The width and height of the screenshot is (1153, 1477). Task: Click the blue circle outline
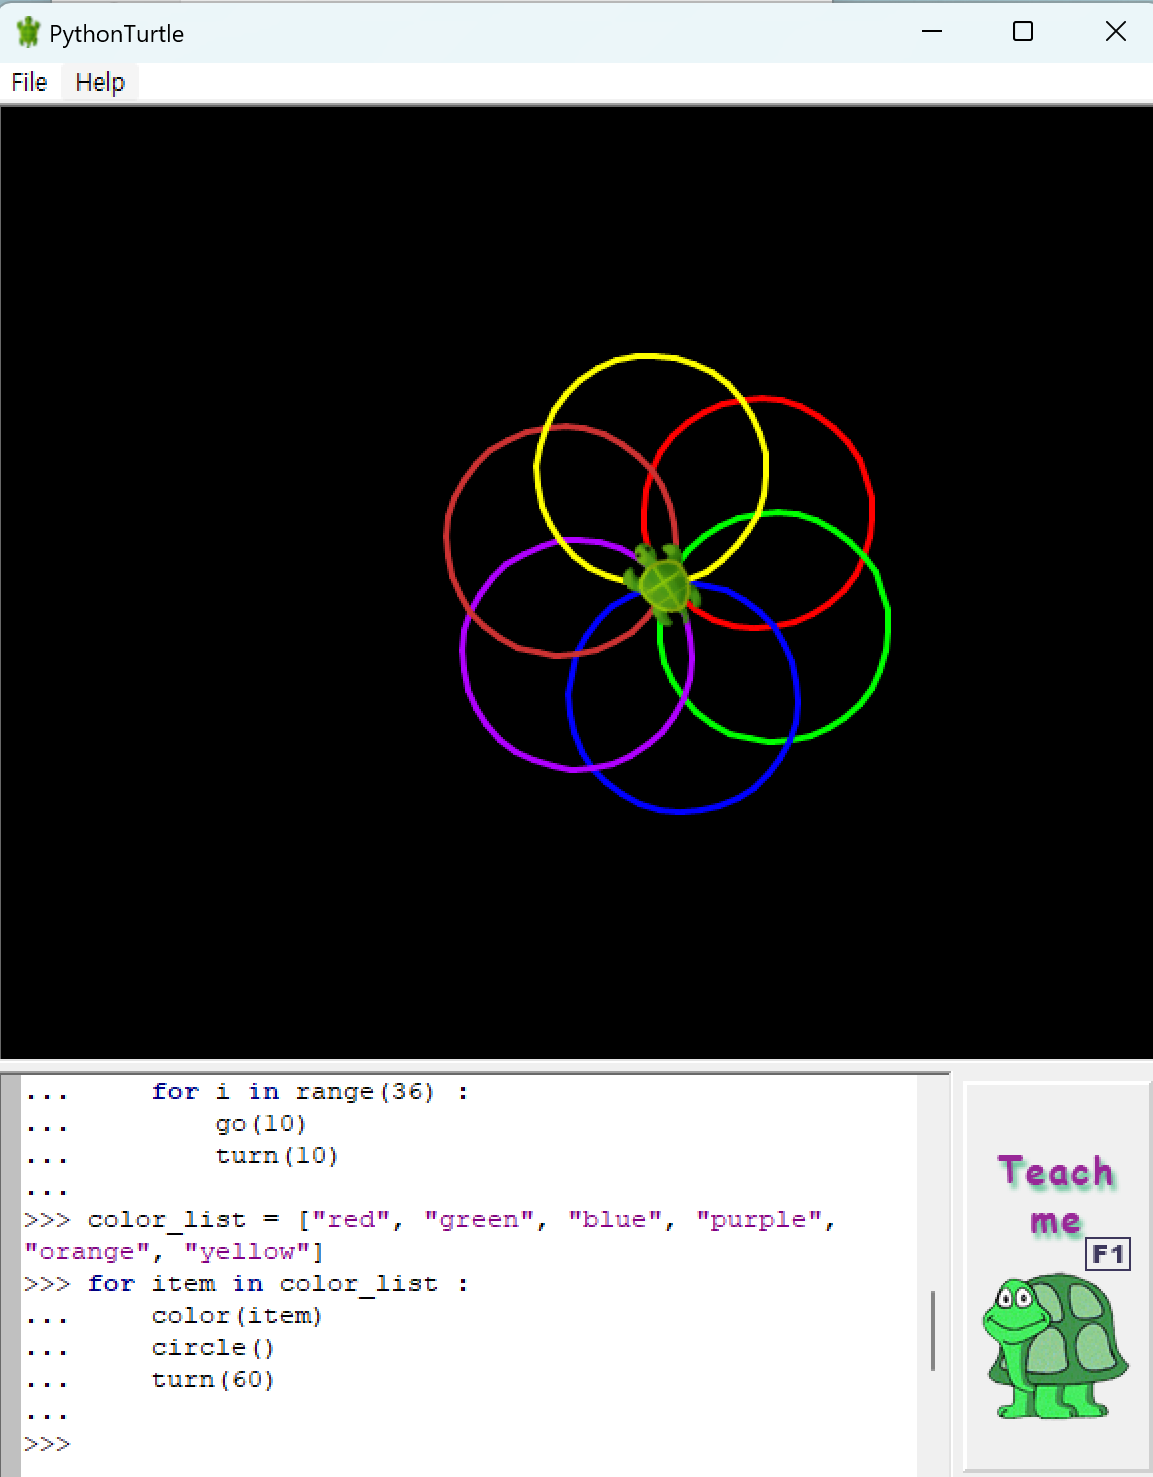click(x=683, y=811)
